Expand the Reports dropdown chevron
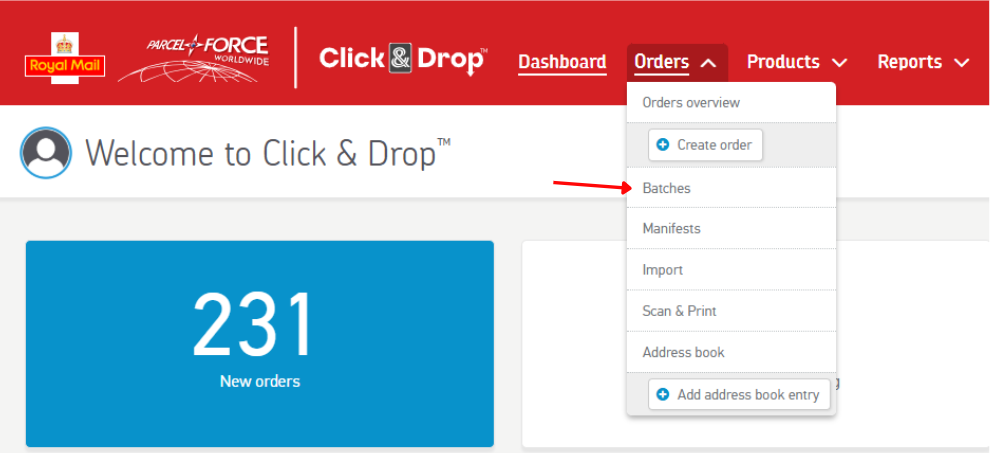 pyautogui.click(x=961, y=63)
